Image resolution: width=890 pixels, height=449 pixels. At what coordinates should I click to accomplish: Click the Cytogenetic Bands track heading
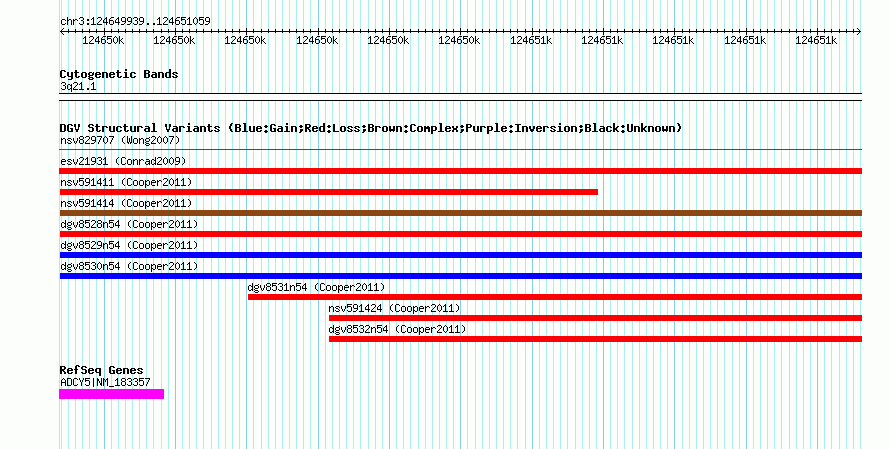119,74
